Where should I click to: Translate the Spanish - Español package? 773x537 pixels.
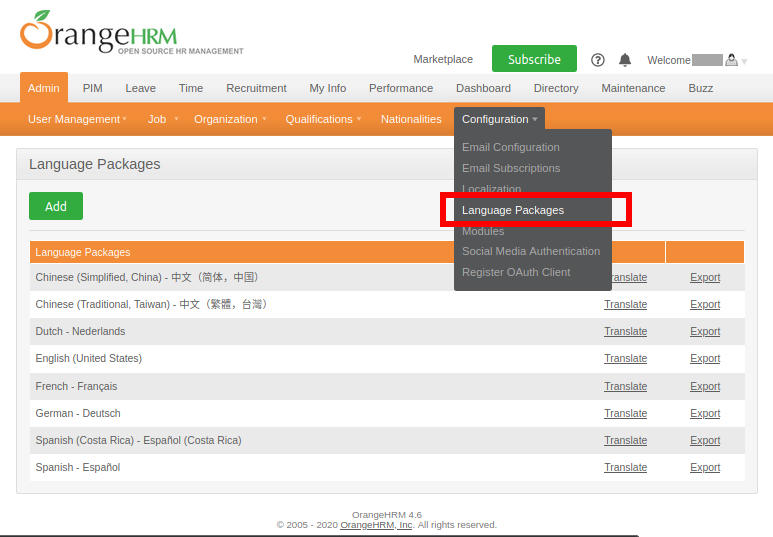[x=626, y=467]
